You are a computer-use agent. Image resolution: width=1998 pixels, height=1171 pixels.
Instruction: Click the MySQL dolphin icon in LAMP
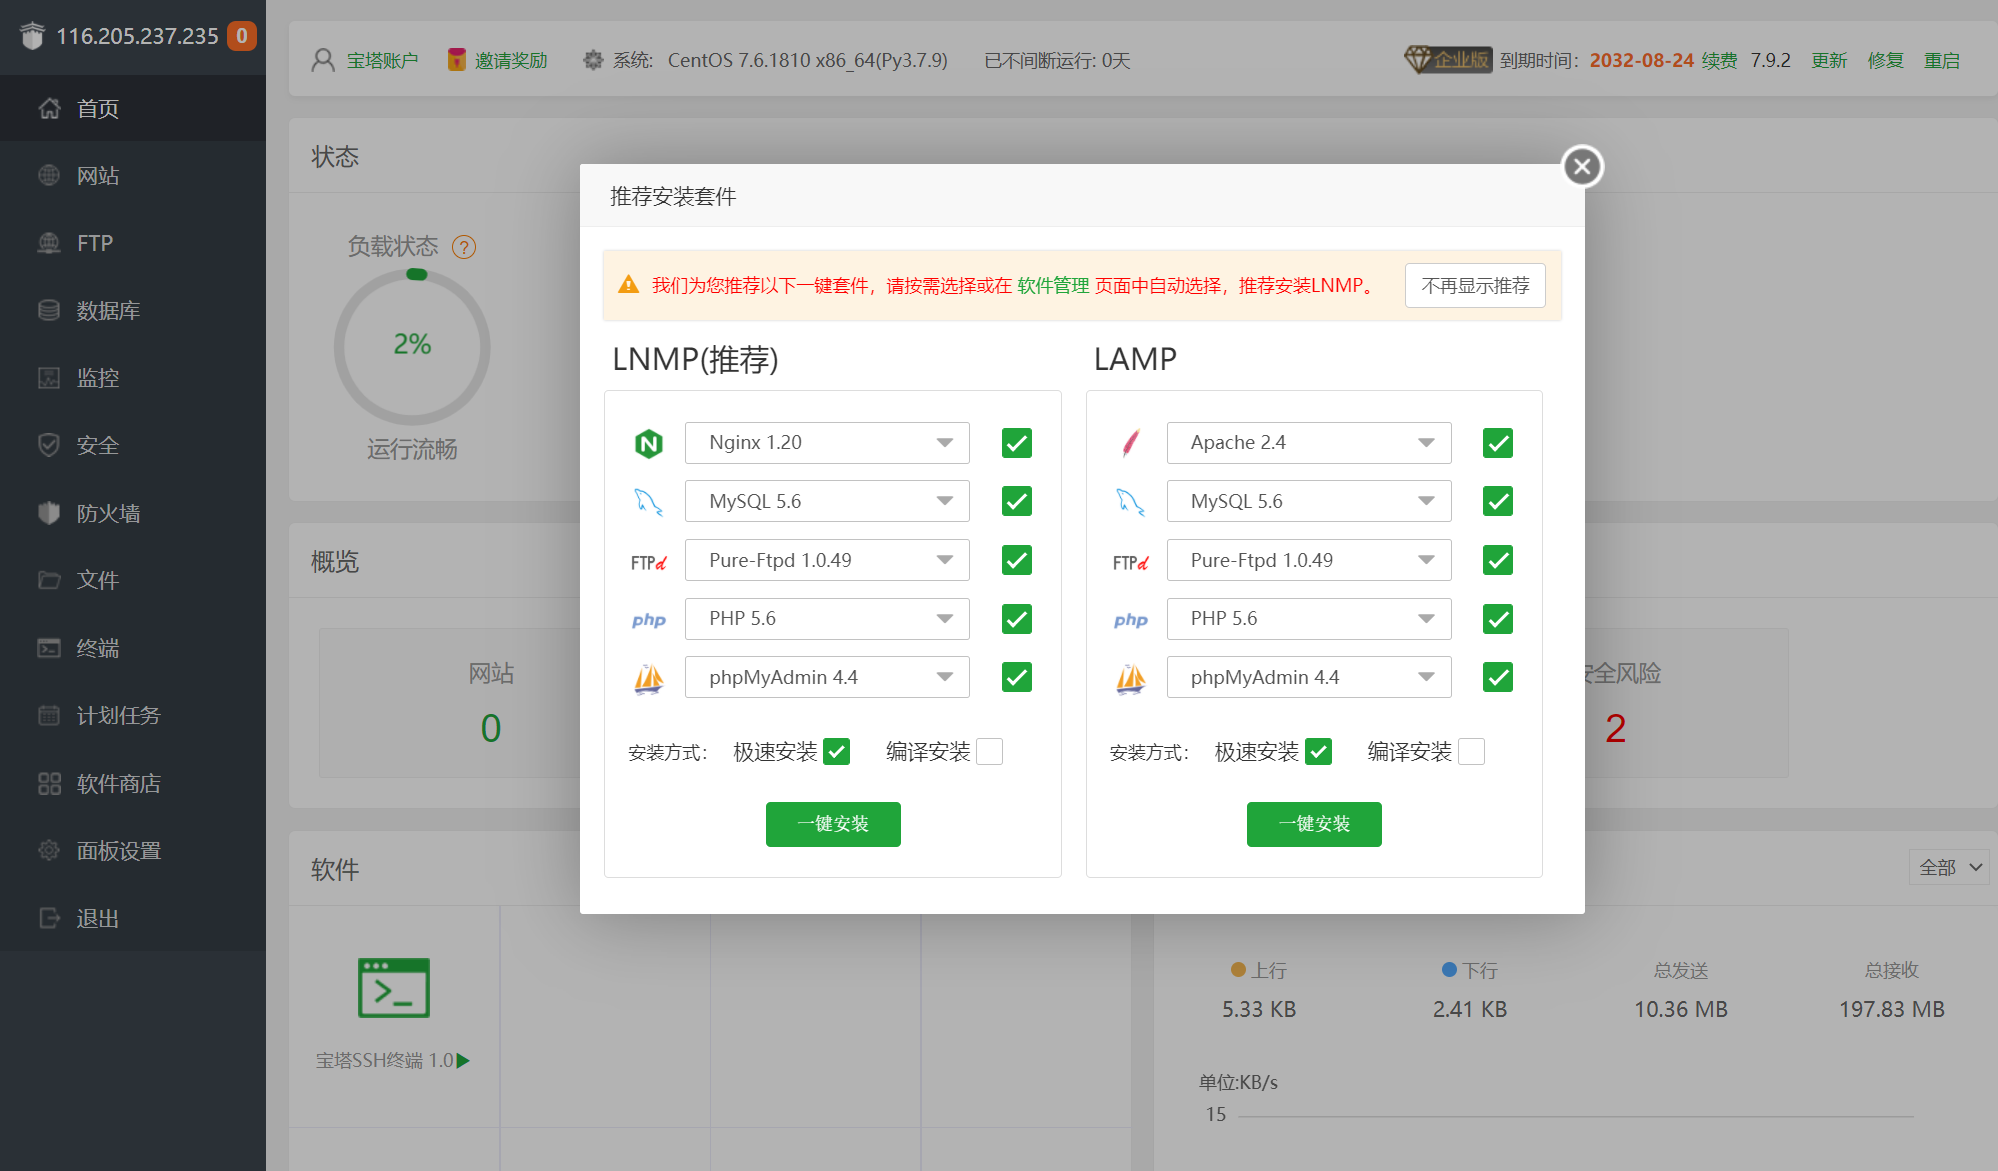pyautogui.click(x=1130, y=502)
